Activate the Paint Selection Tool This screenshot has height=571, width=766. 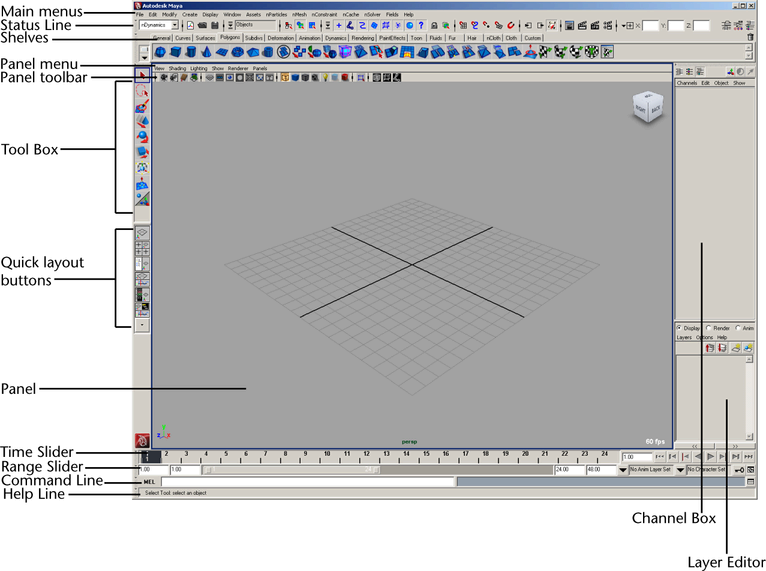[142, 106]
